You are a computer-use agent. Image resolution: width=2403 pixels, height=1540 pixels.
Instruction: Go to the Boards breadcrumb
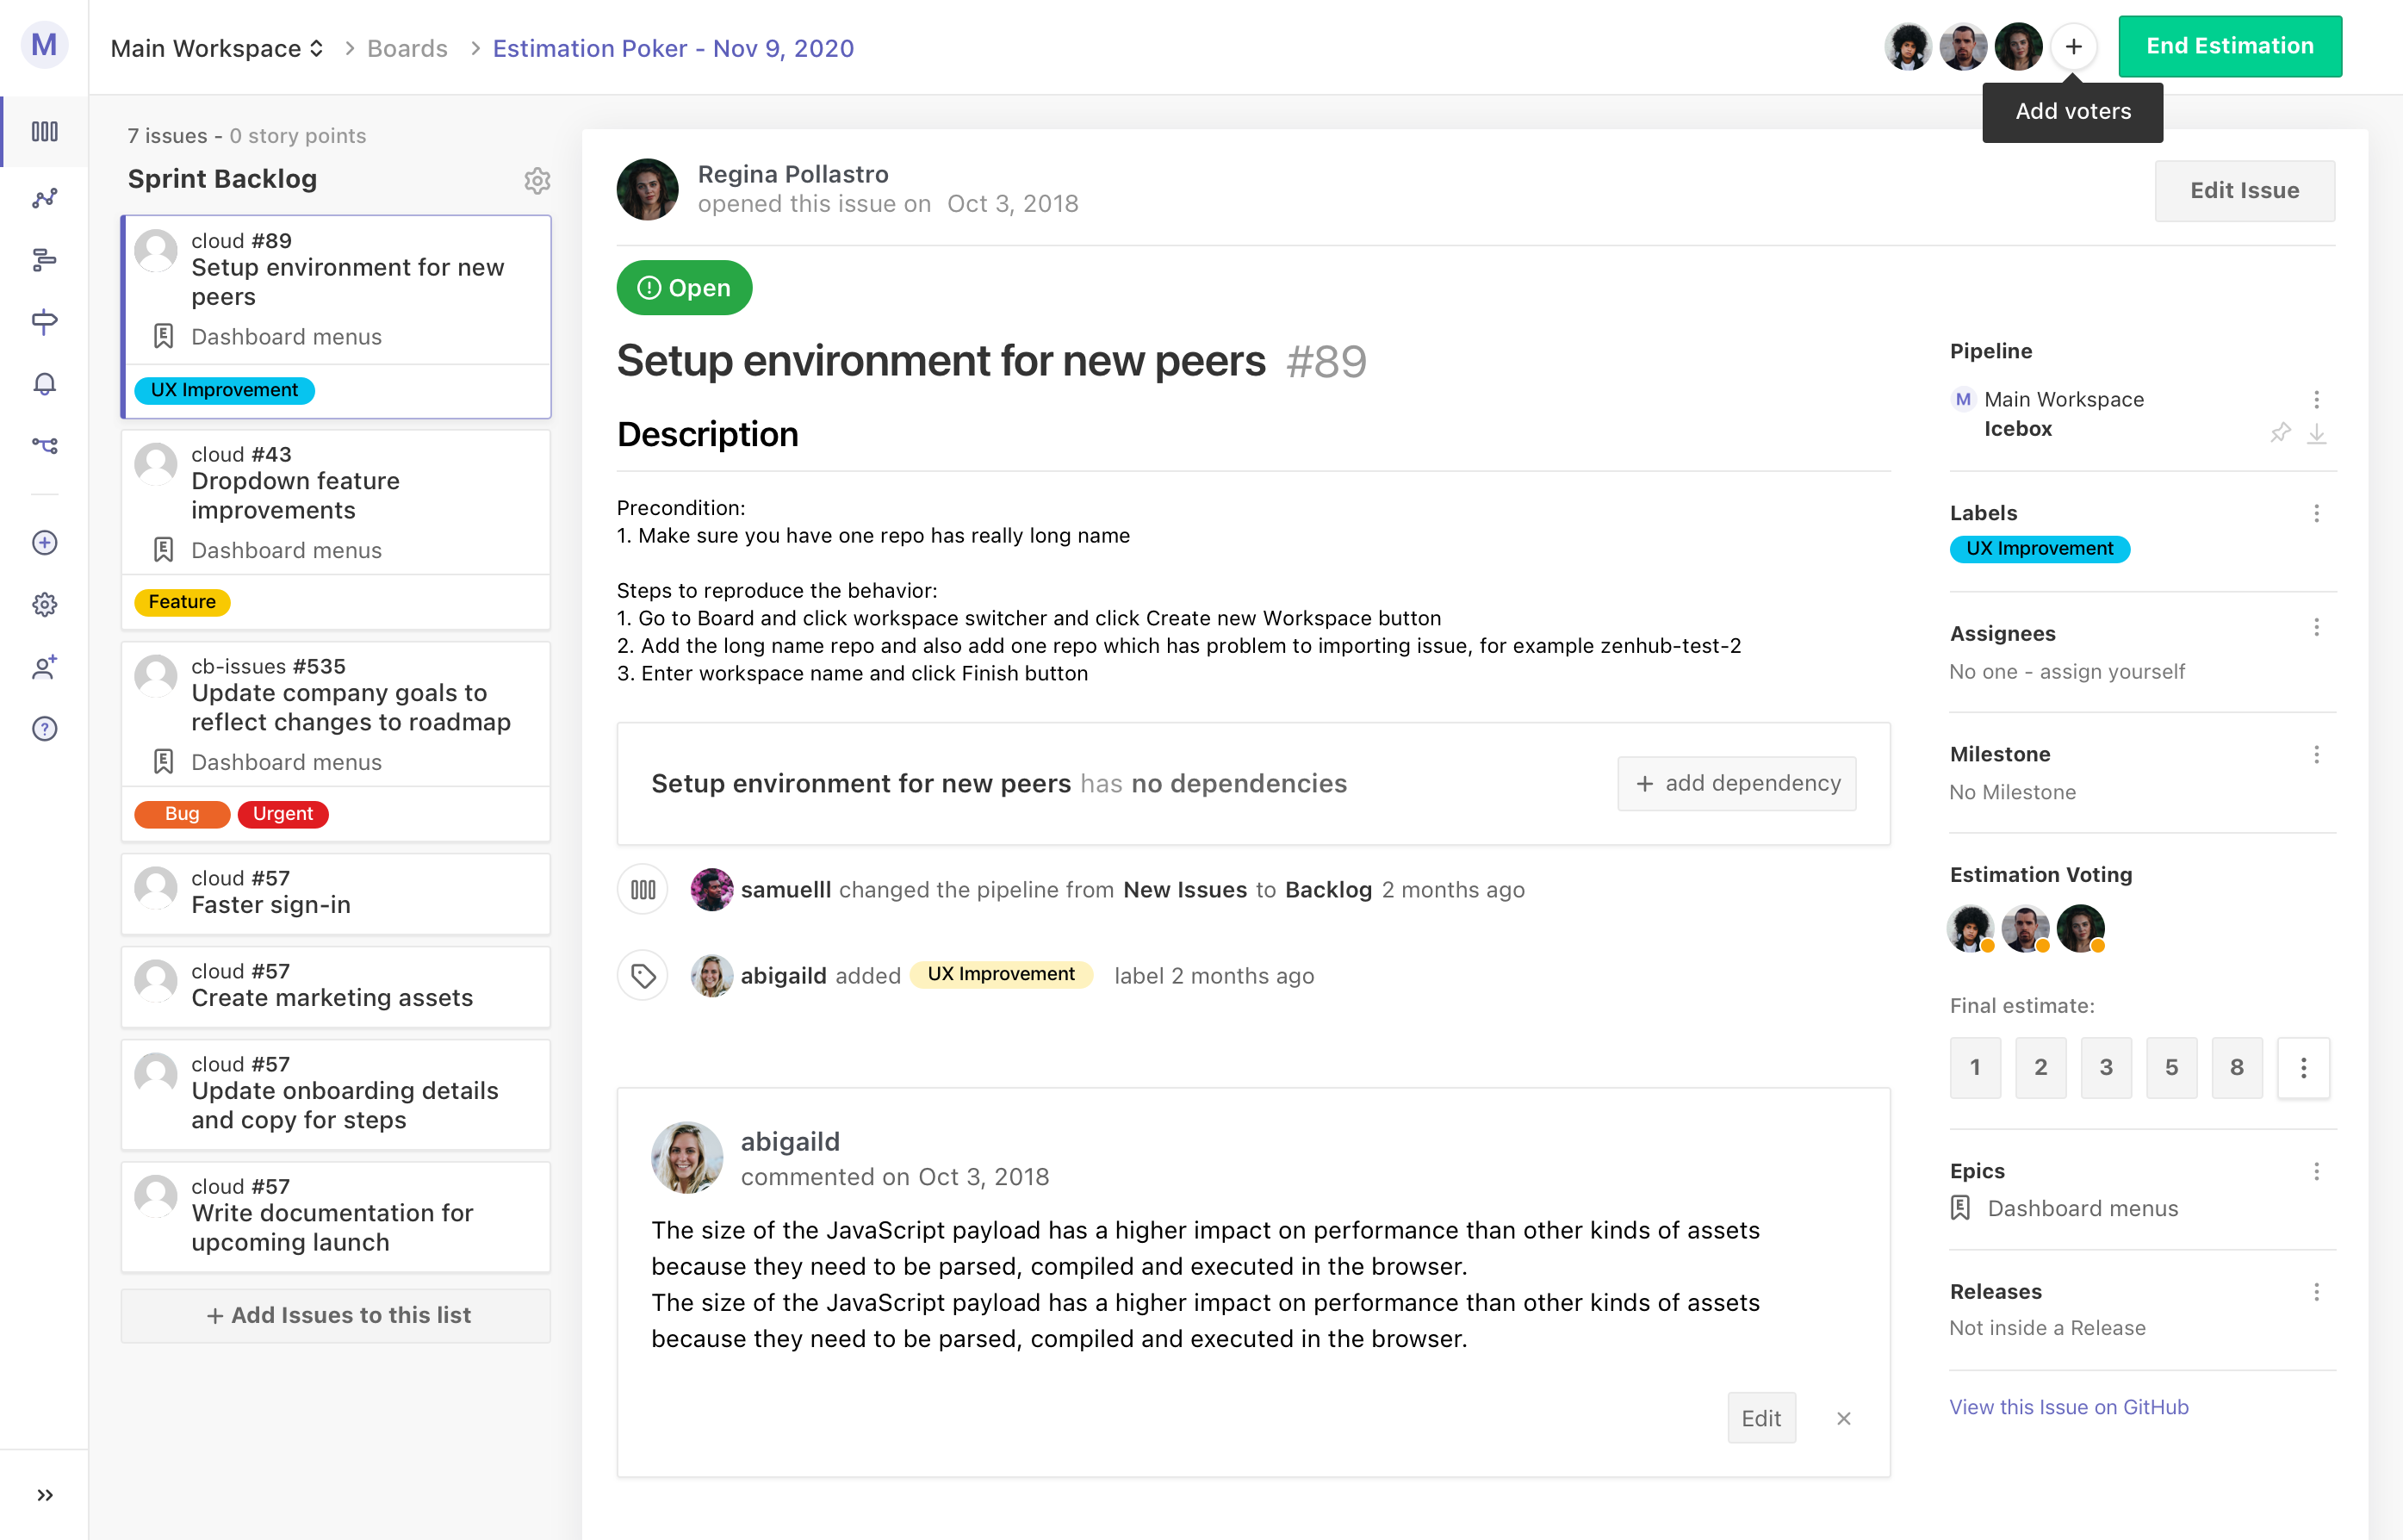(x=407, y=48)
